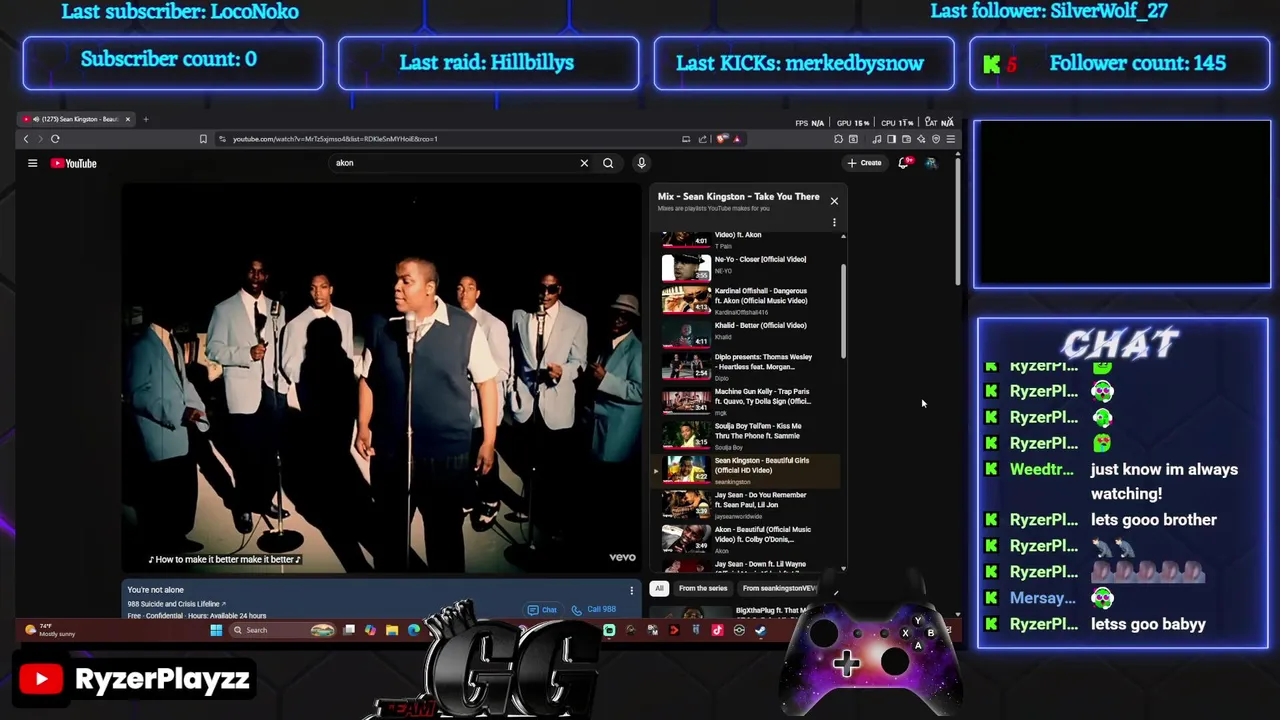Click the video player to pause
The image size is (1280, 720).
382,378
